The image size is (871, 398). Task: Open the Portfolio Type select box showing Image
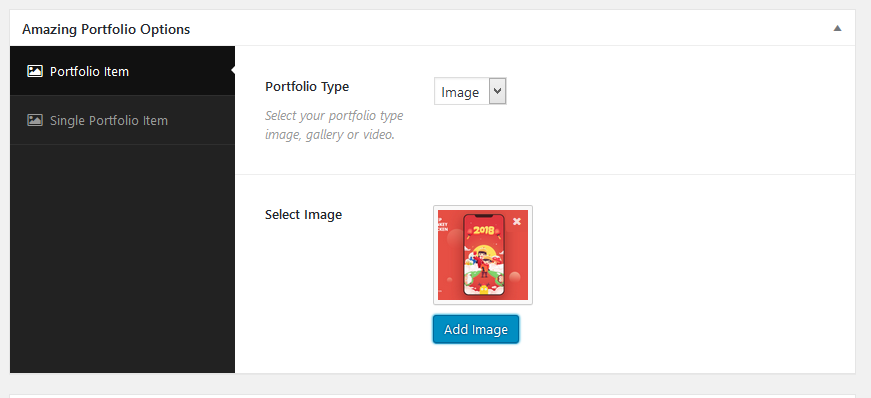point(470,92)
